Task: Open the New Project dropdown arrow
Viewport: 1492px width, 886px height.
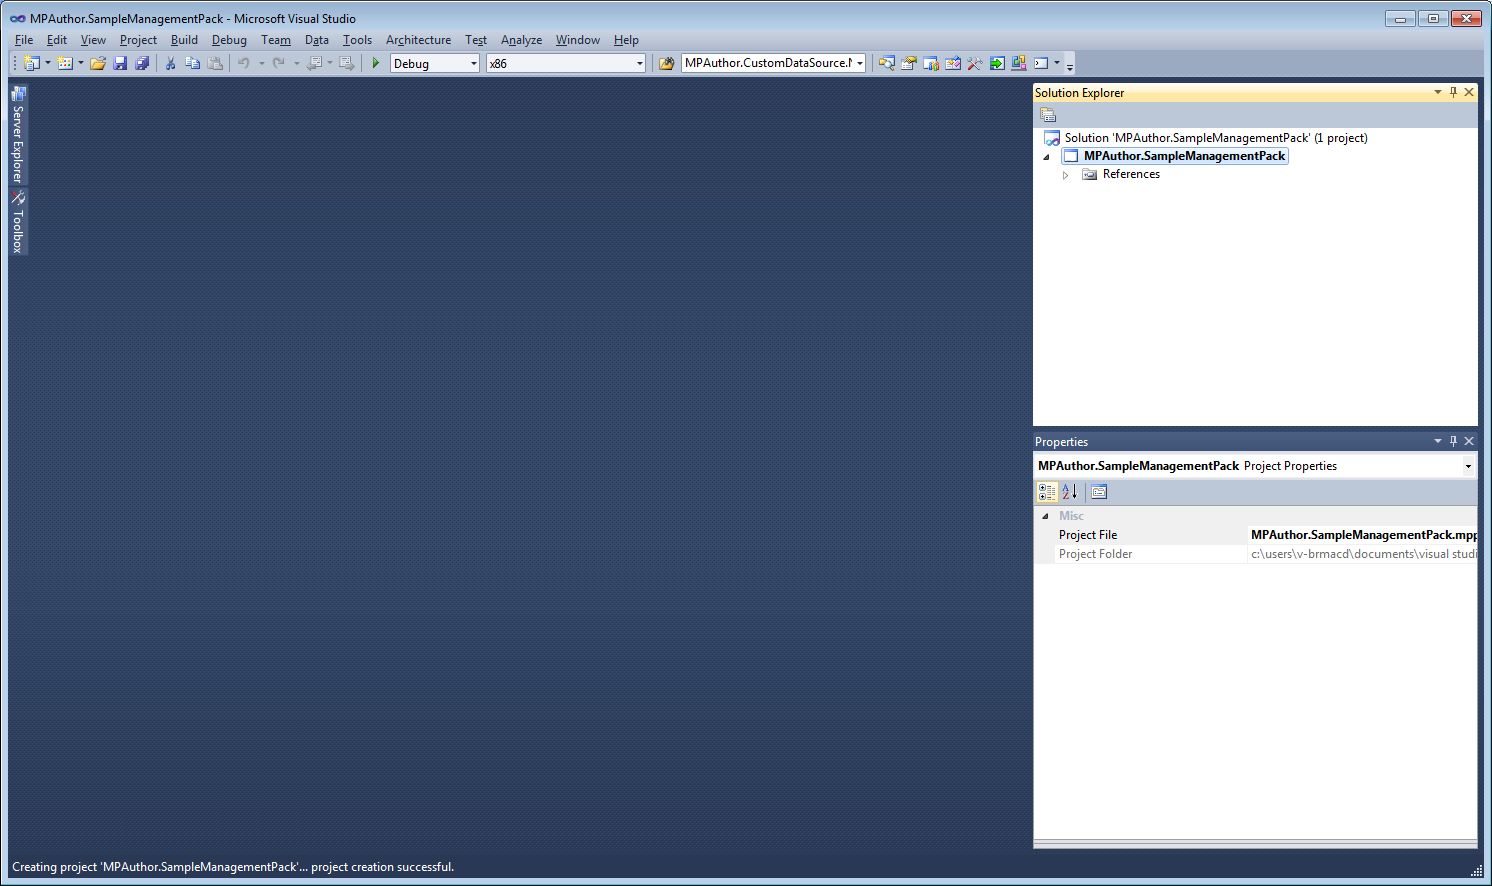Action: click(48, 63)
